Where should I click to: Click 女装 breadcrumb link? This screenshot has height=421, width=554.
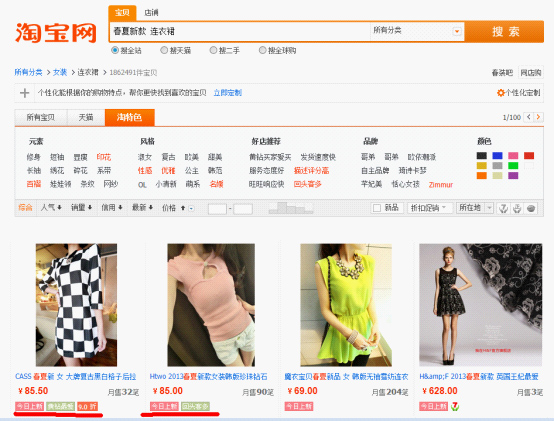tap(60, 72)
